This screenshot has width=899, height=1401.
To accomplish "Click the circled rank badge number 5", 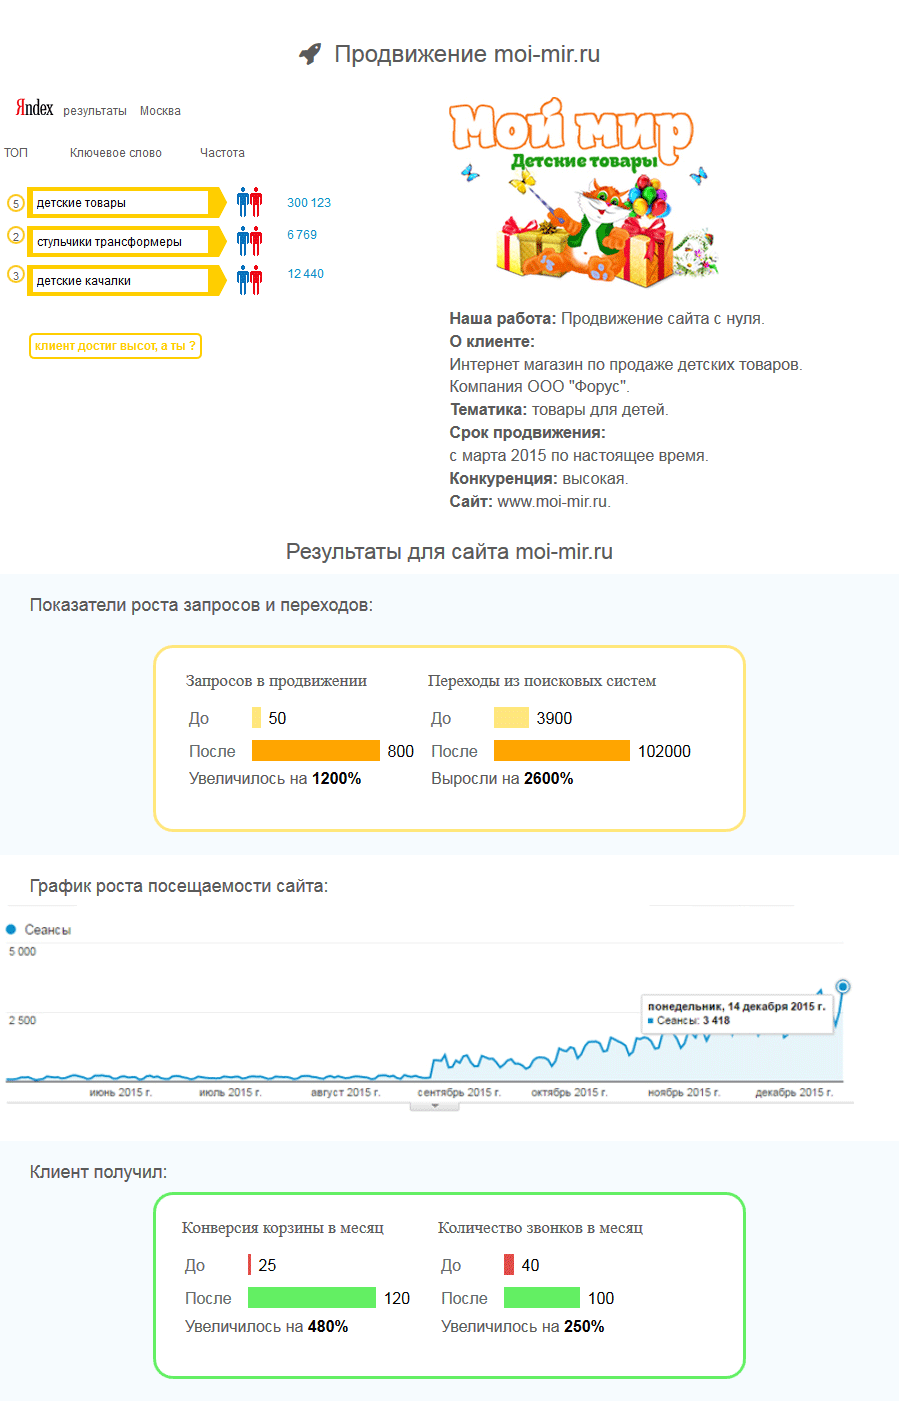I will 15,203.
